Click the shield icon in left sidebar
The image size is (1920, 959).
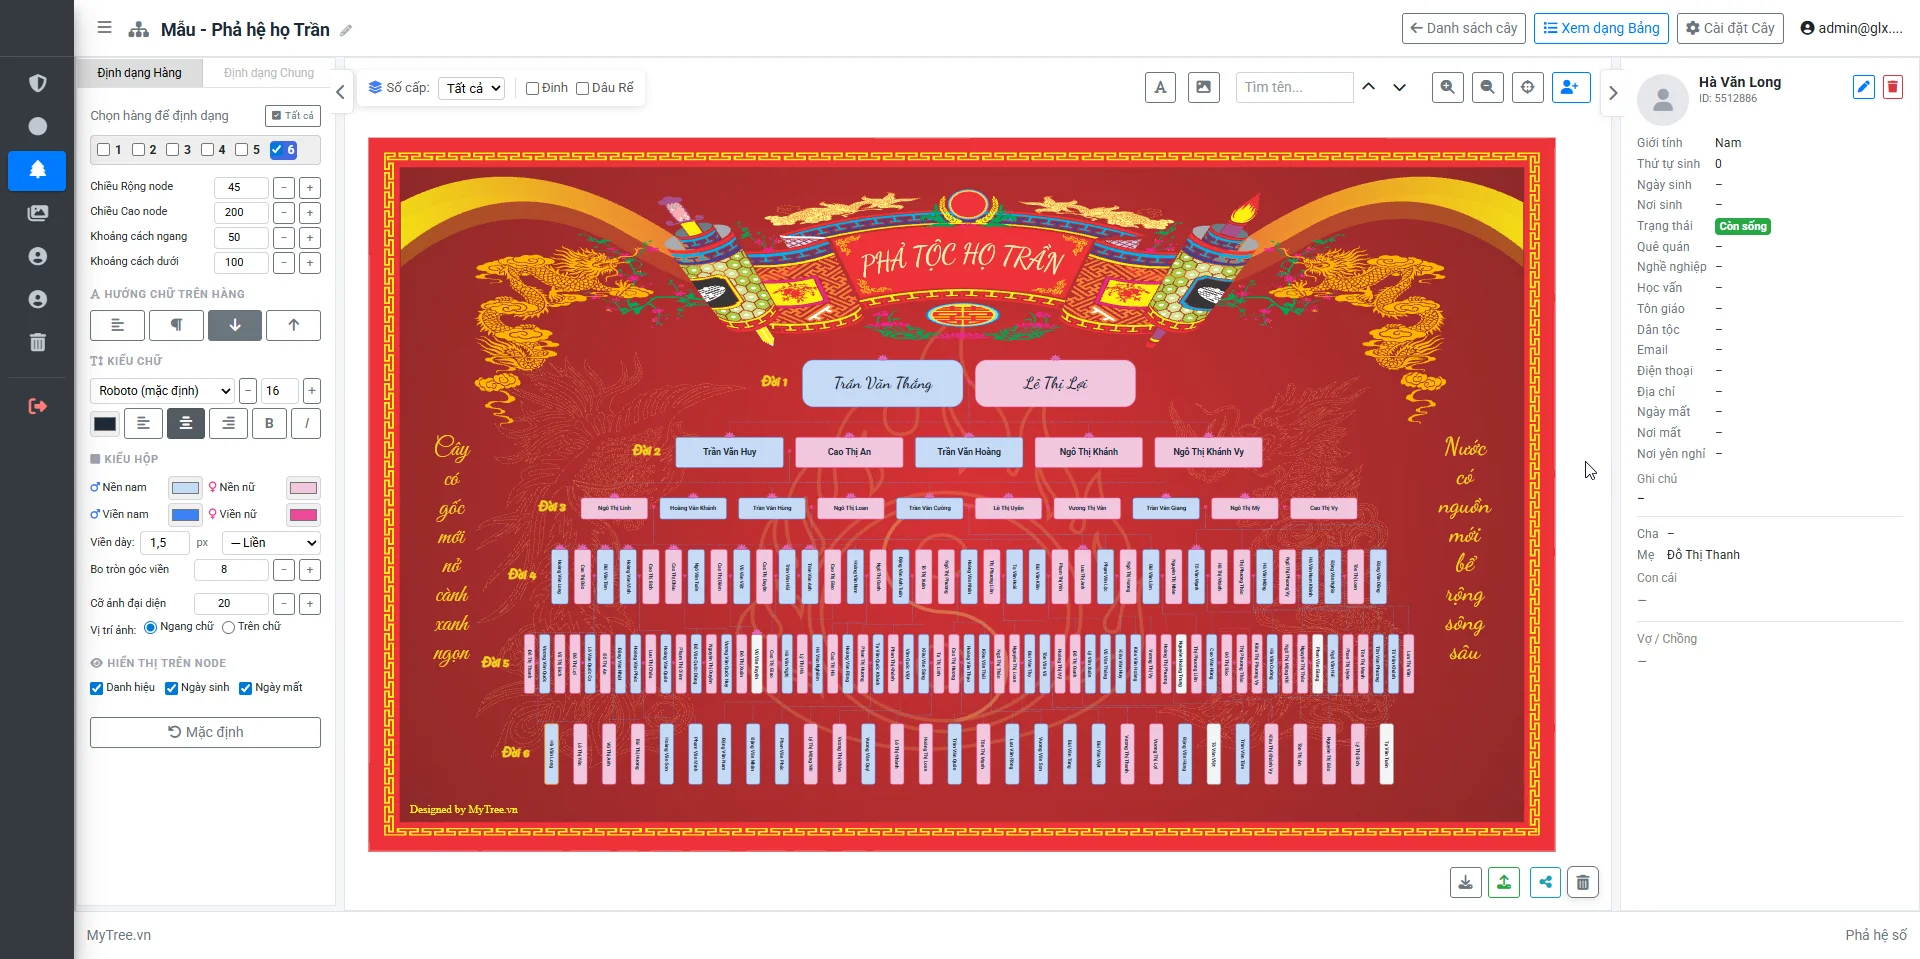(x=38, y=83)
